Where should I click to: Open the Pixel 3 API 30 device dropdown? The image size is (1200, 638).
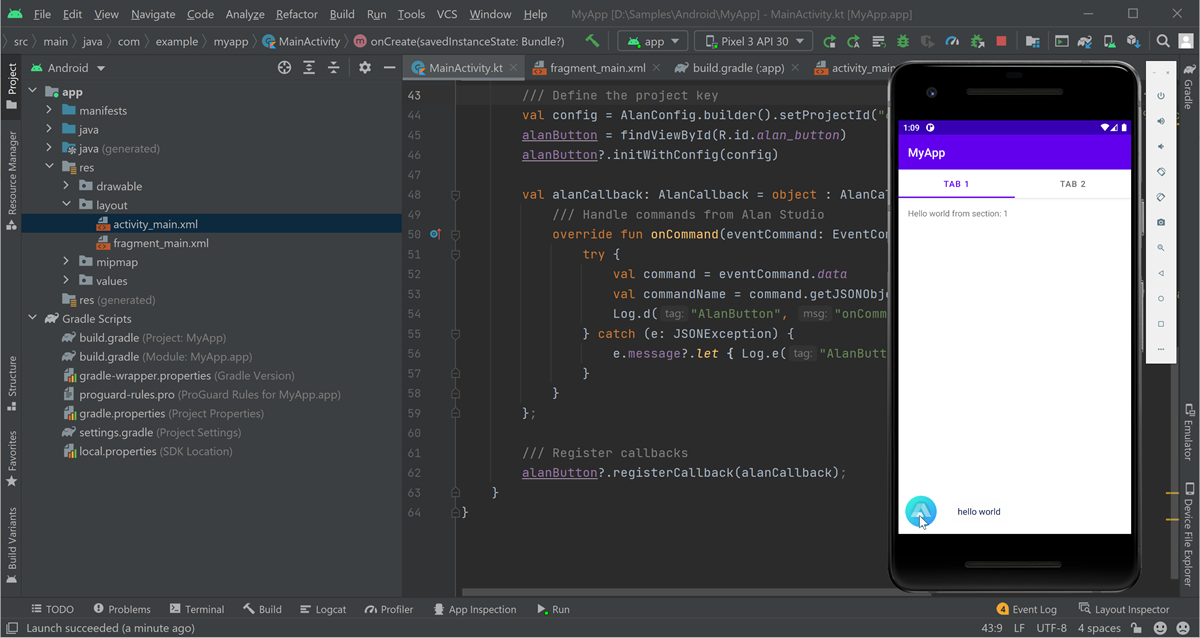pos(755,42)
